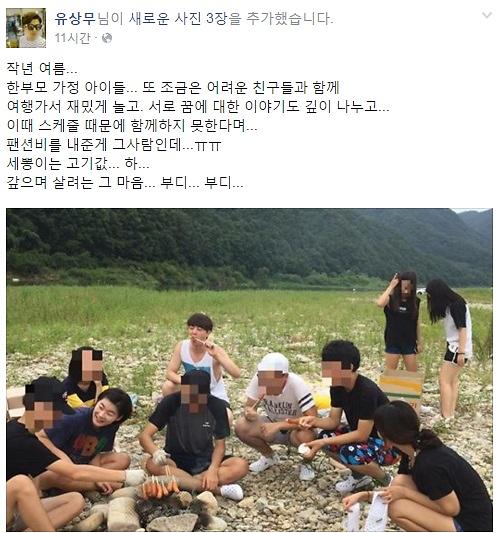Click the forested mountain in photo background
This screenshot has width=498, height=533.
(249, 243)
